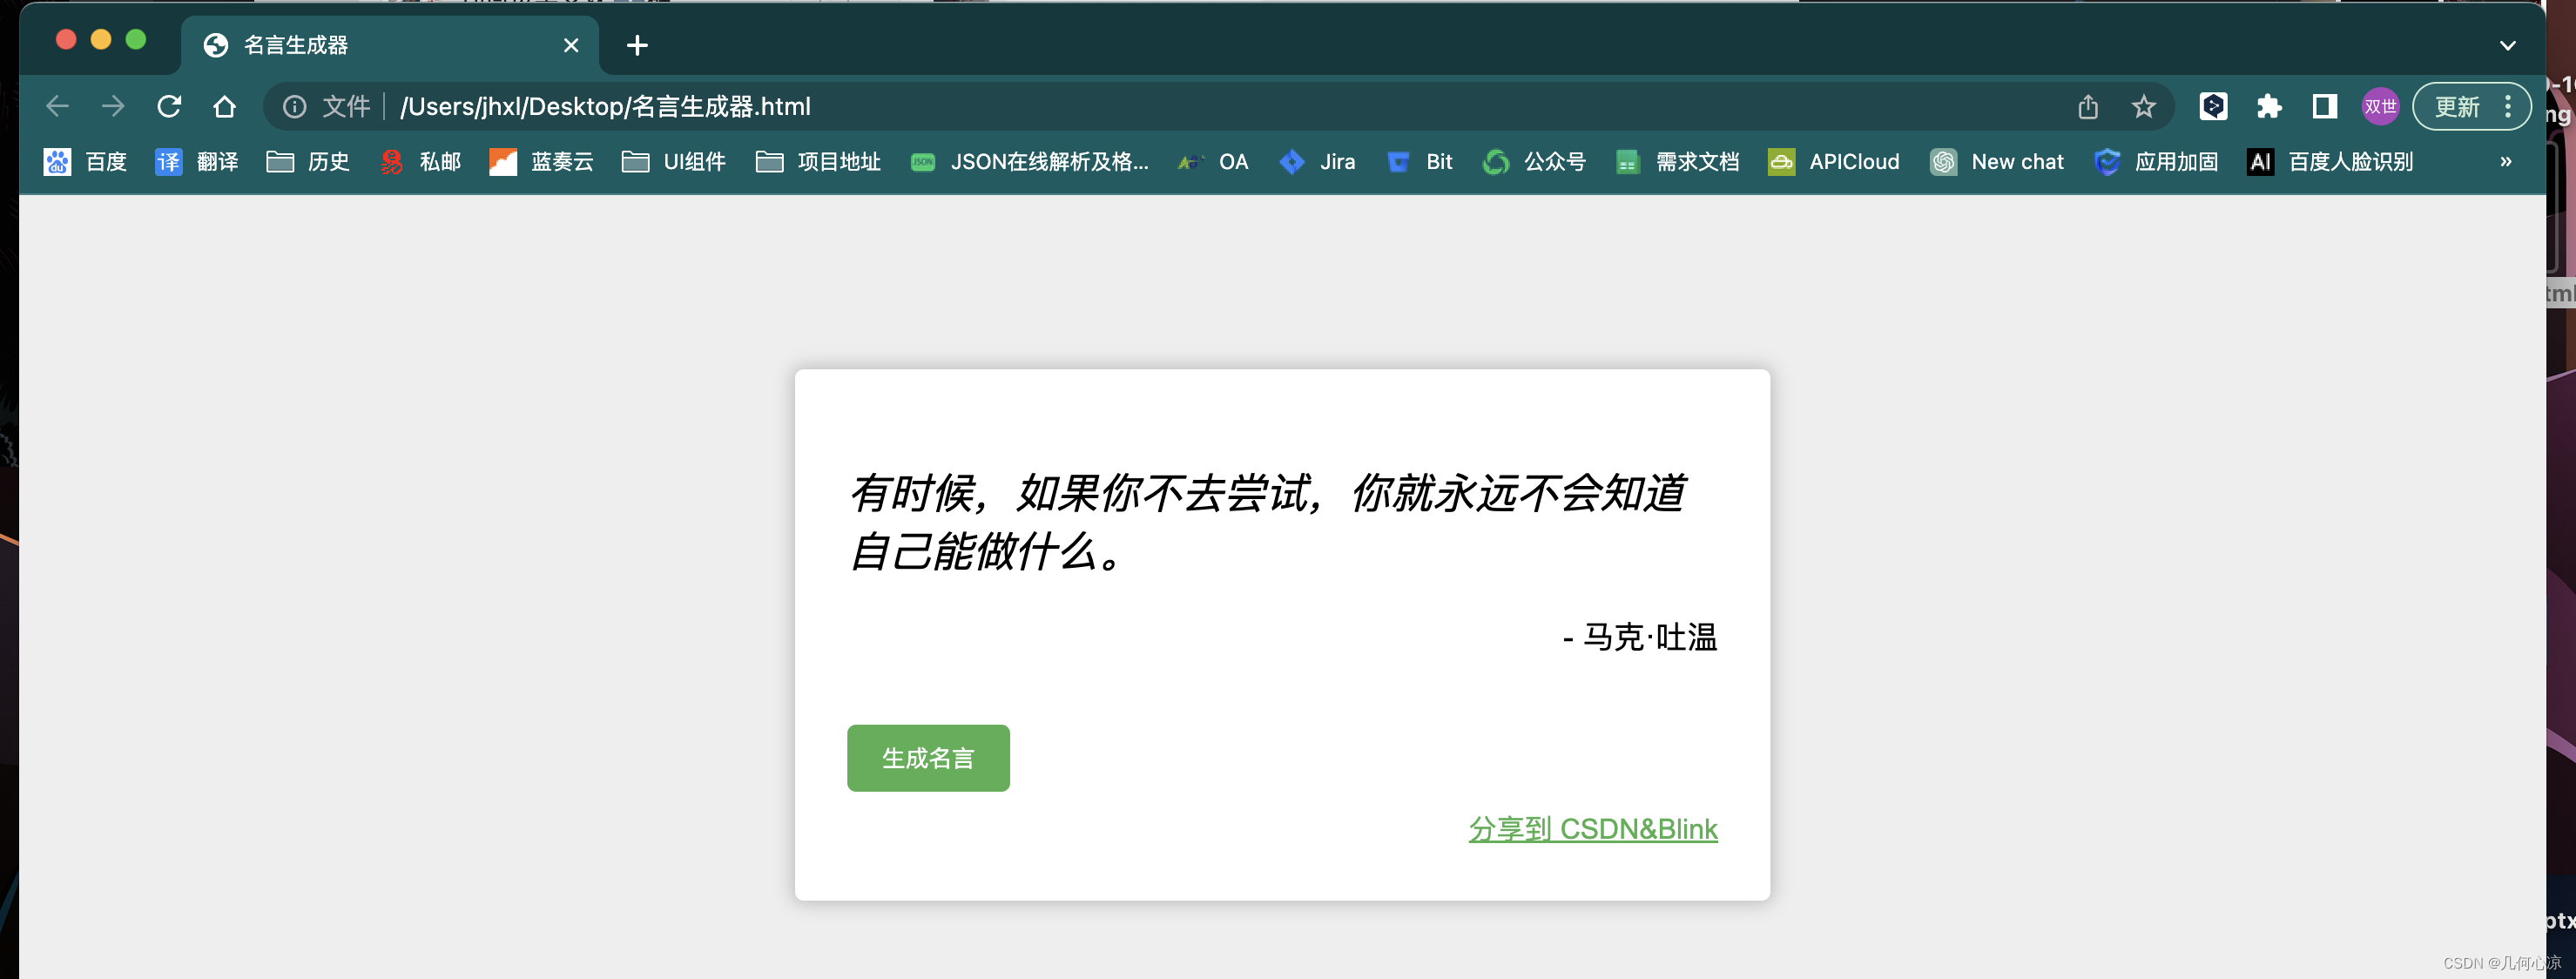Close the window with red button
Screen dimensions: 2576x979
pyautogui.click(x=66, y=39)
